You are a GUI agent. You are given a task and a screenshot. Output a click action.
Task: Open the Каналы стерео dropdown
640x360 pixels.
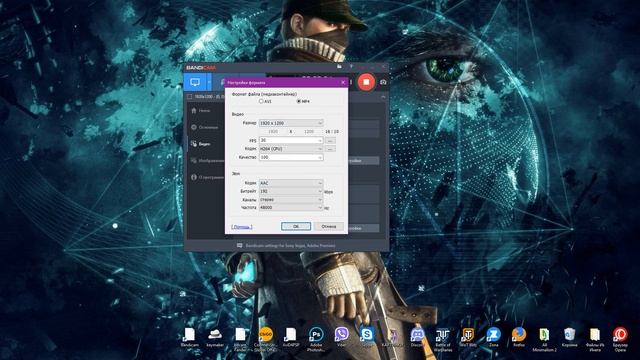[x=291, y=200]
